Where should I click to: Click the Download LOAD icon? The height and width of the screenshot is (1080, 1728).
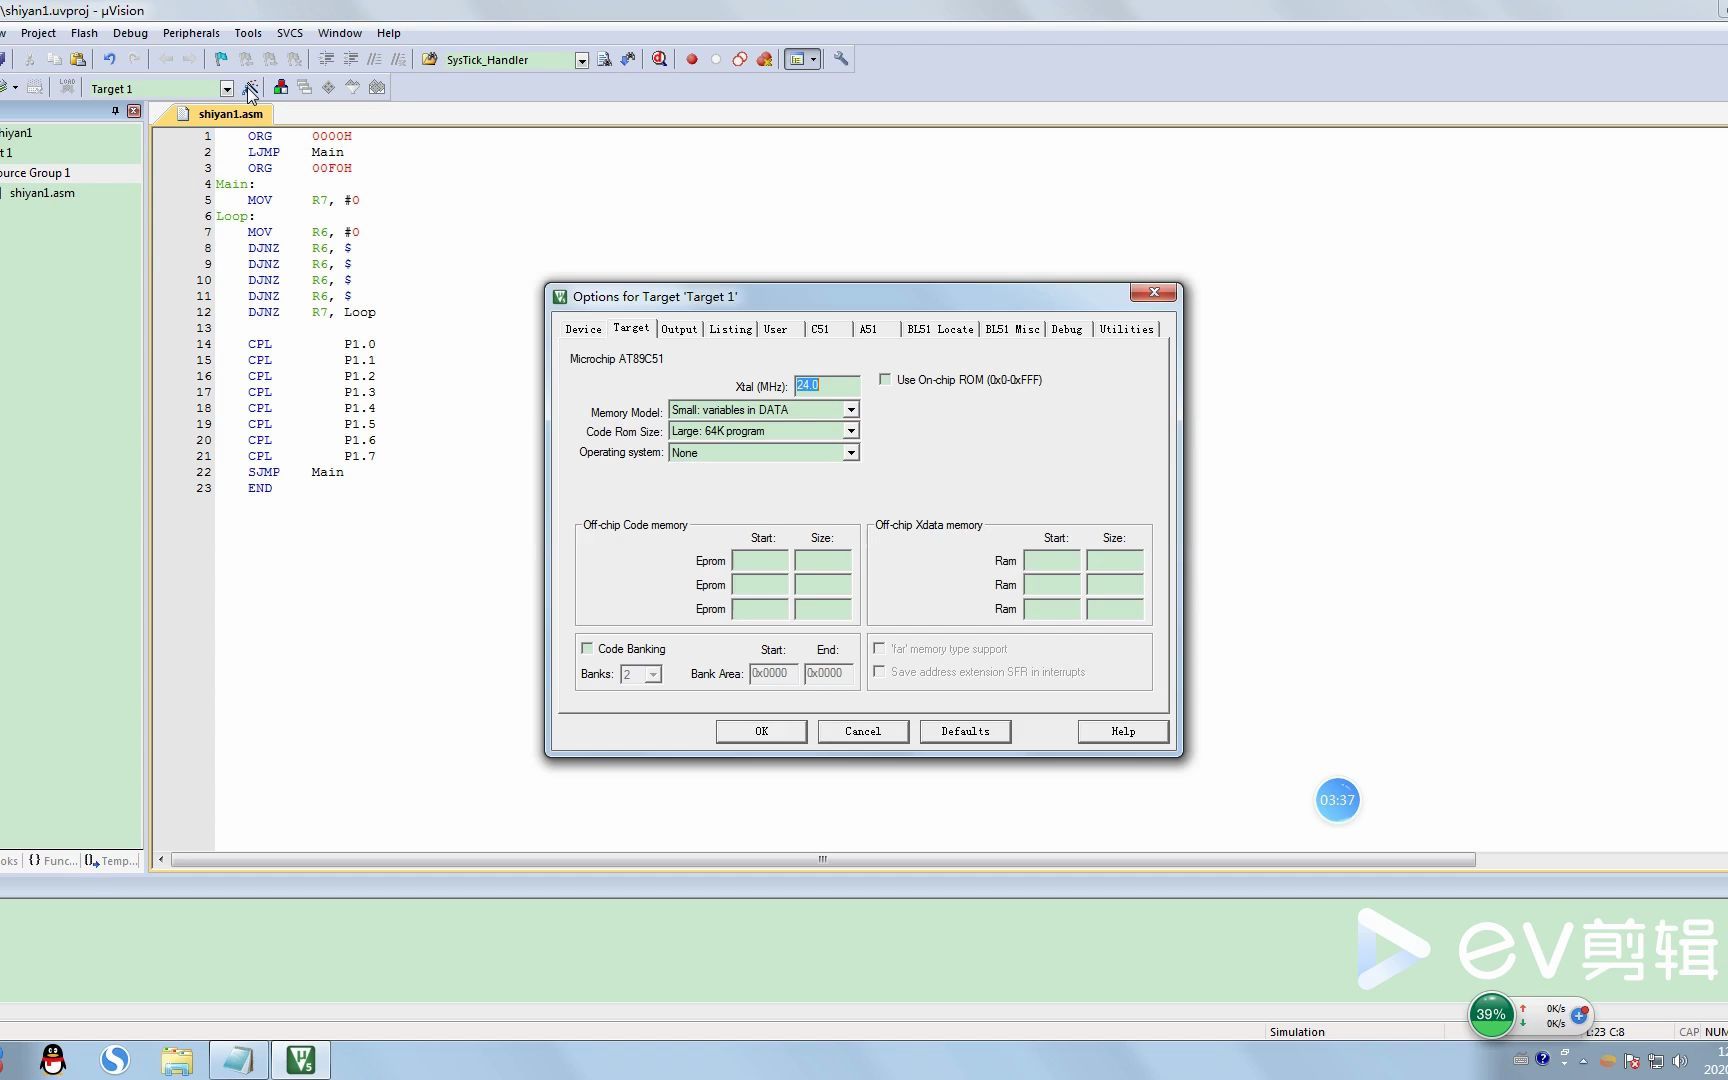coord(67,87)
